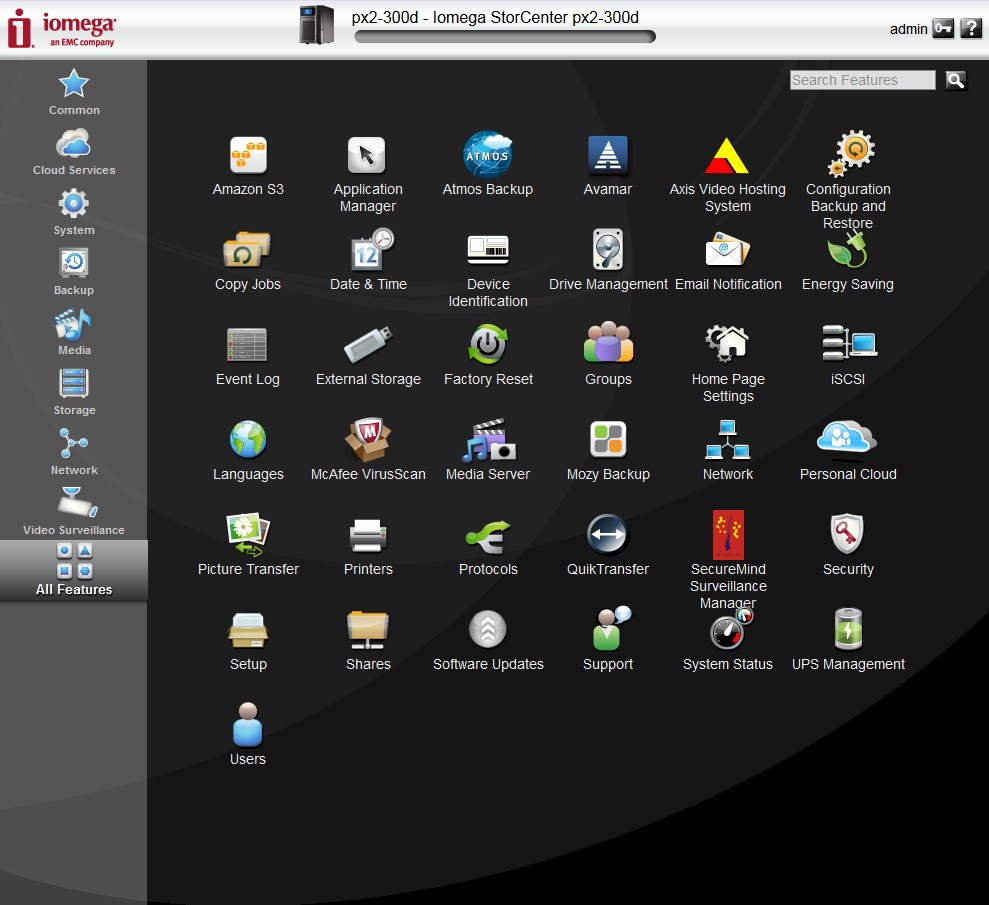Screen dimensions: 989x905
Task: Open Home Page Settings
Action: [x=728, y=364]
